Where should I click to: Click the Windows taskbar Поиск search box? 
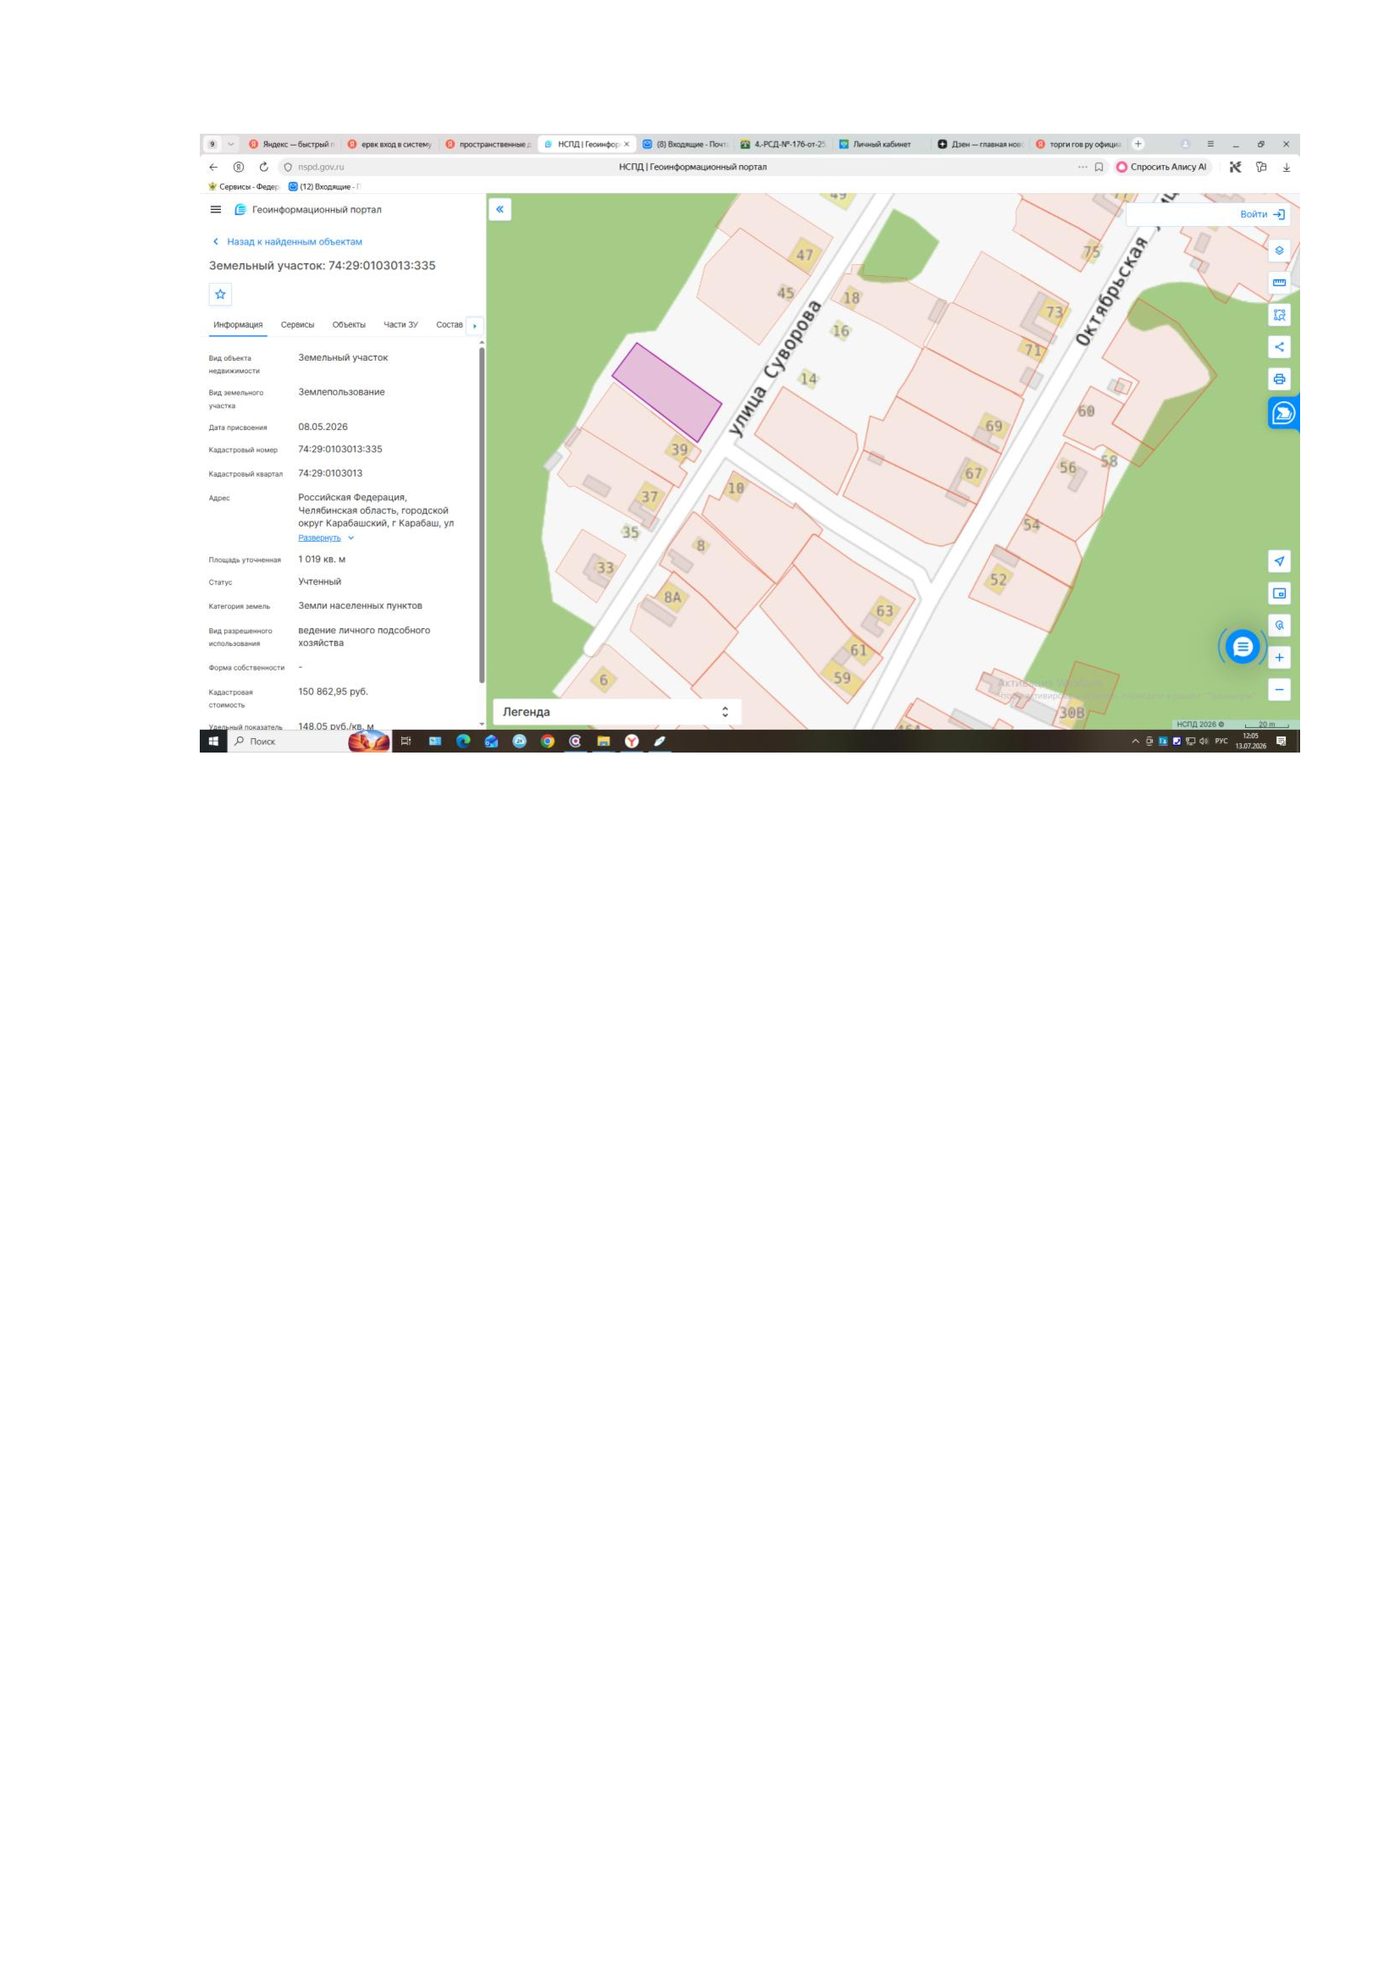tap(288, 741)
